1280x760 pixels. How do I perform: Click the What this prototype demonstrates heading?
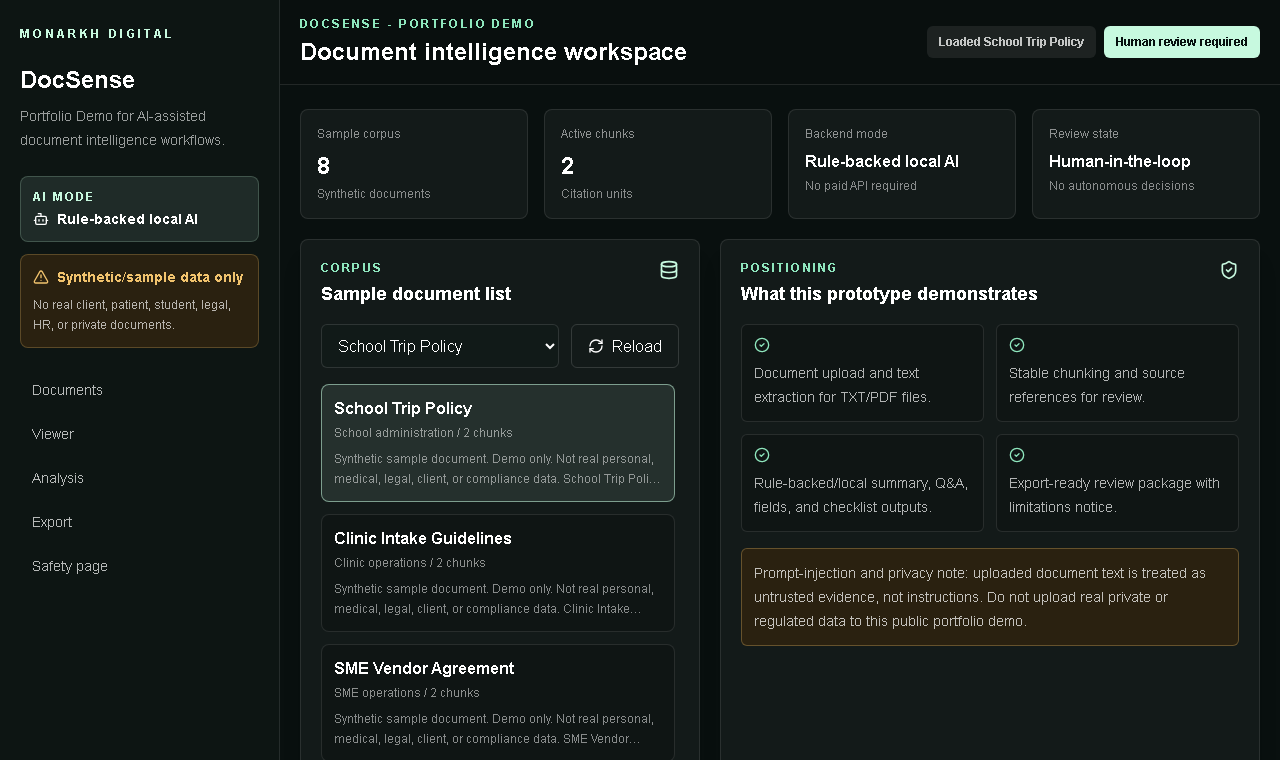point(889,294)
